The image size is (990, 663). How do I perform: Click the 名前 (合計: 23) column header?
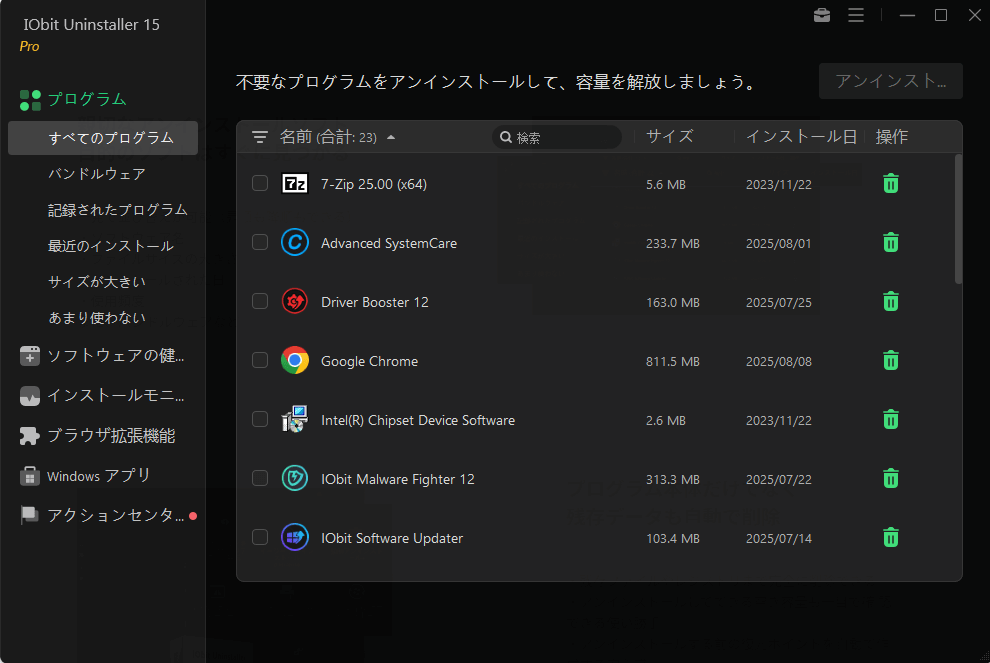328,137
